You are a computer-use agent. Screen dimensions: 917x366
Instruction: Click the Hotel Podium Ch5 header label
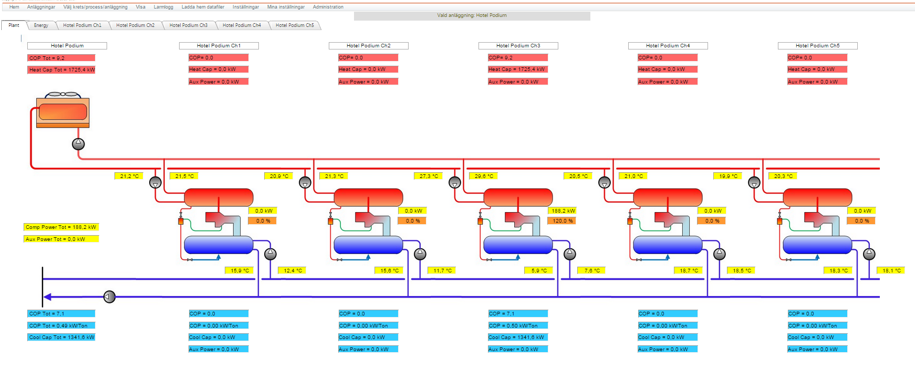point(818,46)
